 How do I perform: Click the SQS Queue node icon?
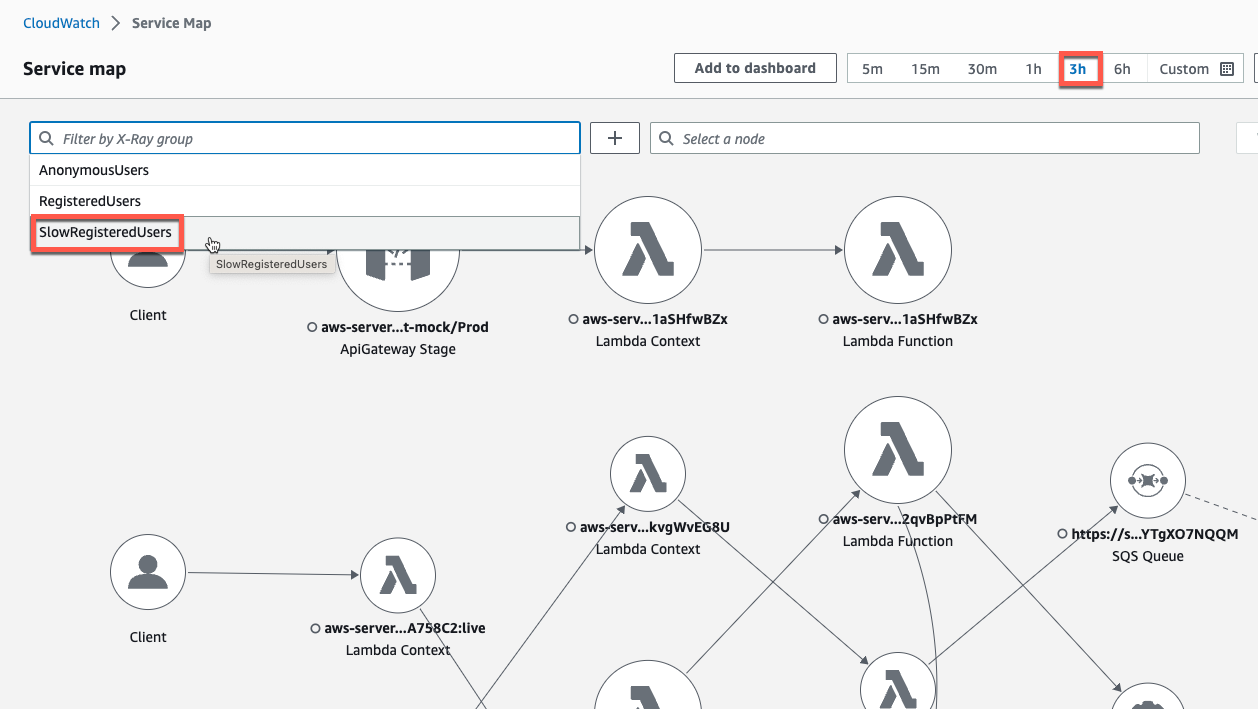(1148, 481)
